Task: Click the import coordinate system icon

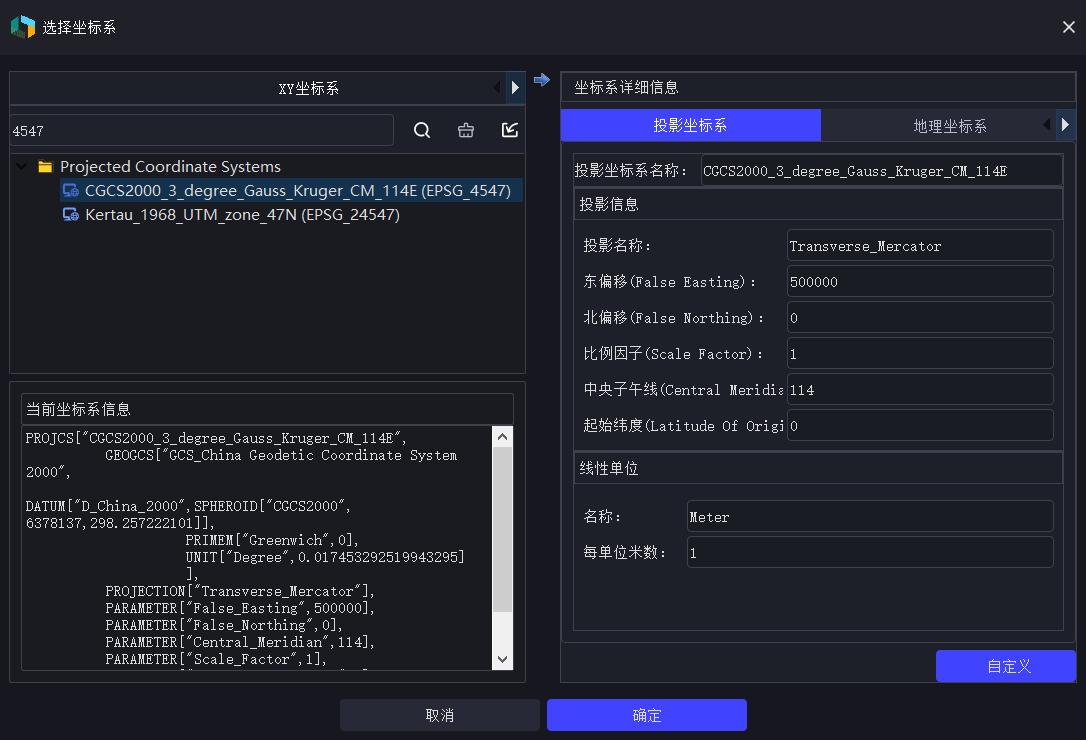Action: 510,130
